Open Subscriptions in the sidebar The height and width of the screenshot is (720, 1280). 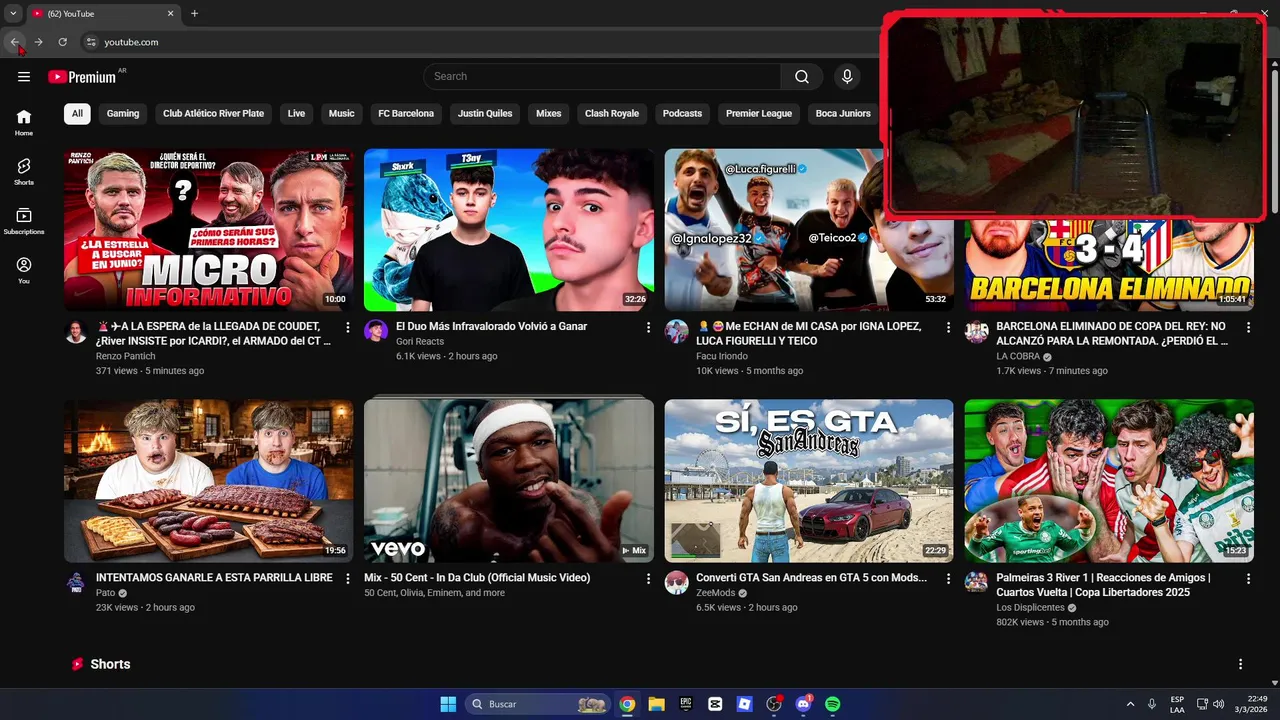click(24, 221)
